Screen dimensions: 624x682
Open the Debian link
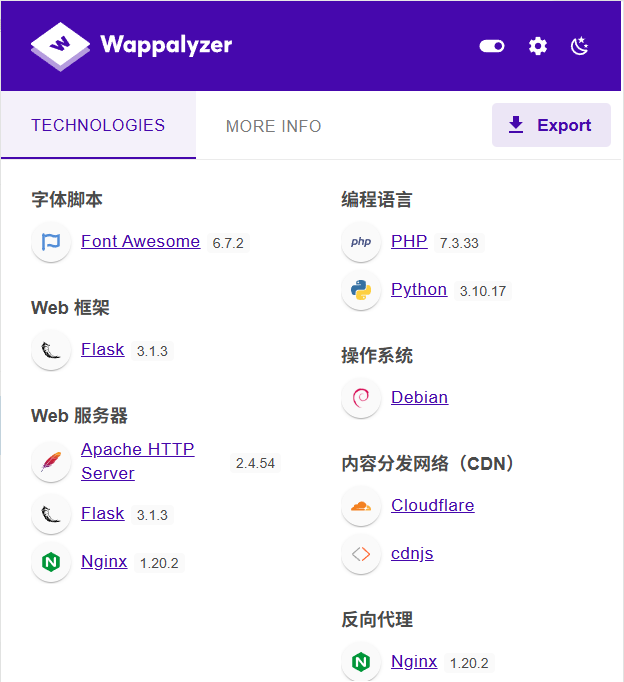(x=419, y=397)
